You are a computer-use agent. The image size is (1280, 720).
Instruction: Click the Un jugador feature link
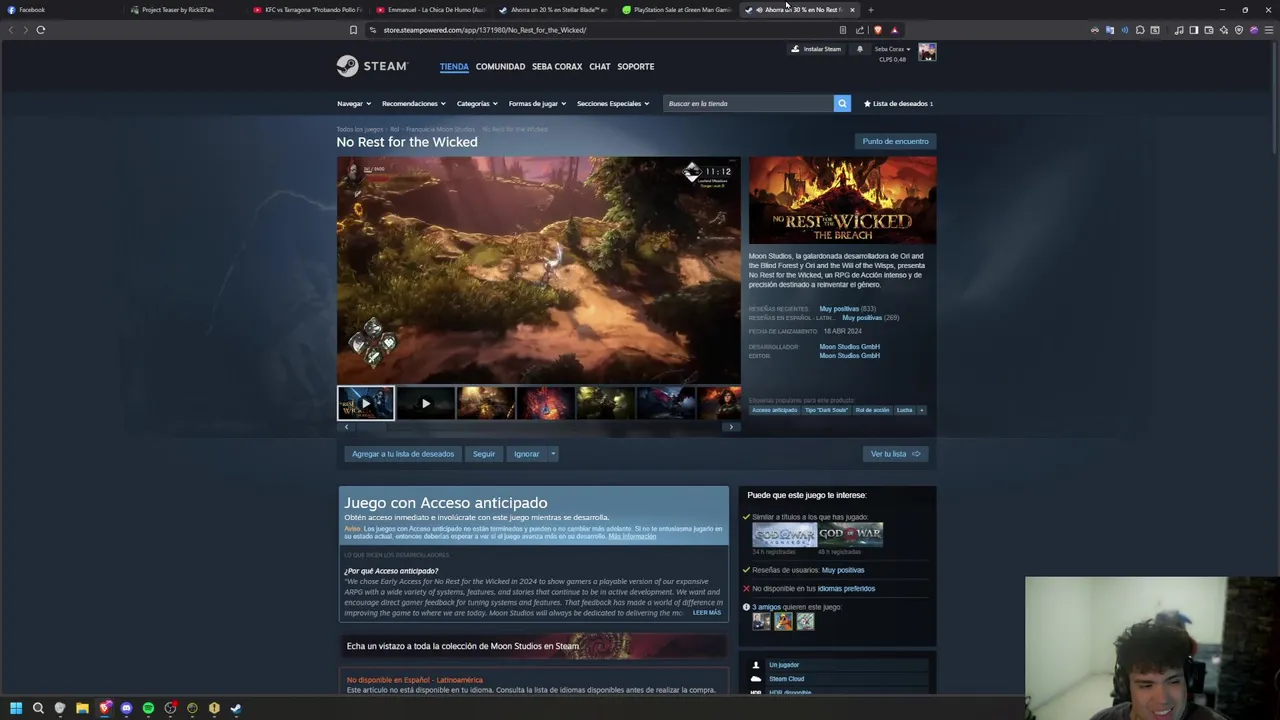pyautogui.click(x=784, y=665)
